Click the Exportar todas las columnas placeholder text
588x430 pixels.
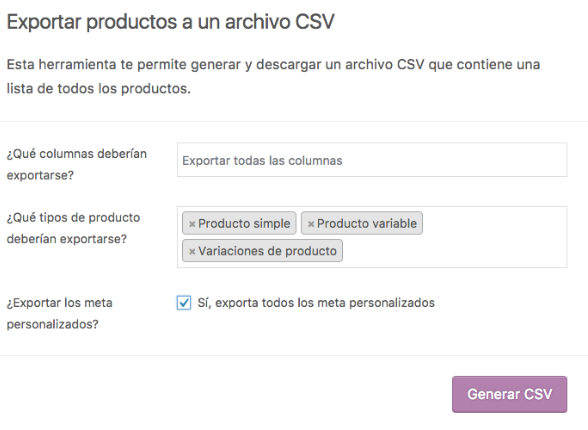tap(262, 160)
